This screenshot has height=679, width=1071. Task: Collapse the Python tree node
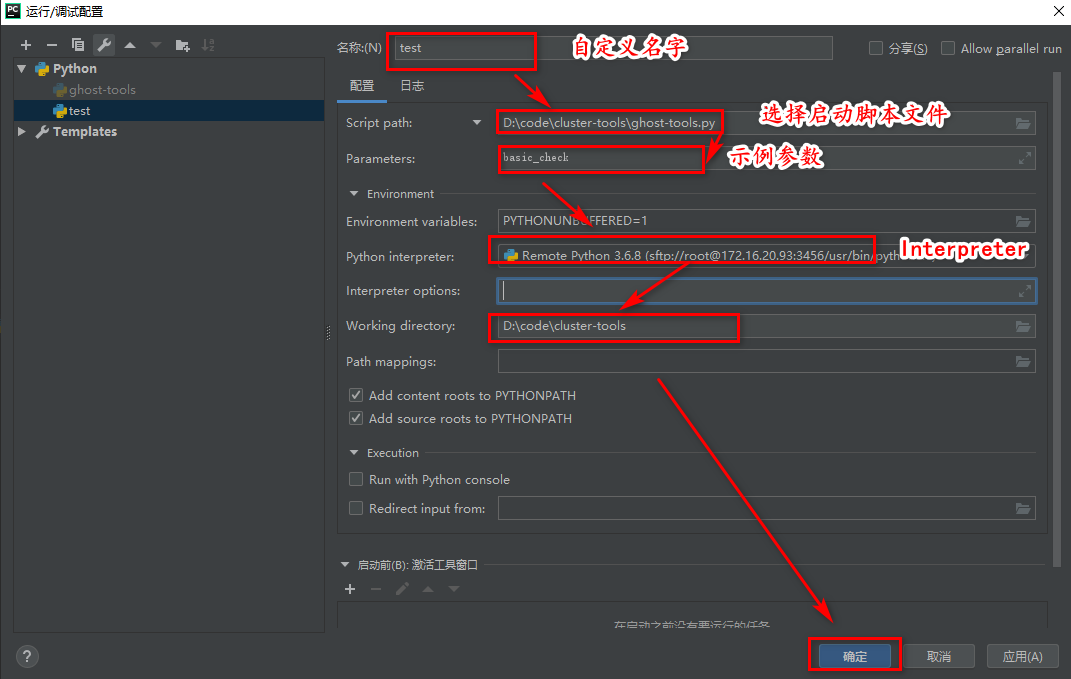click(22, 69)
